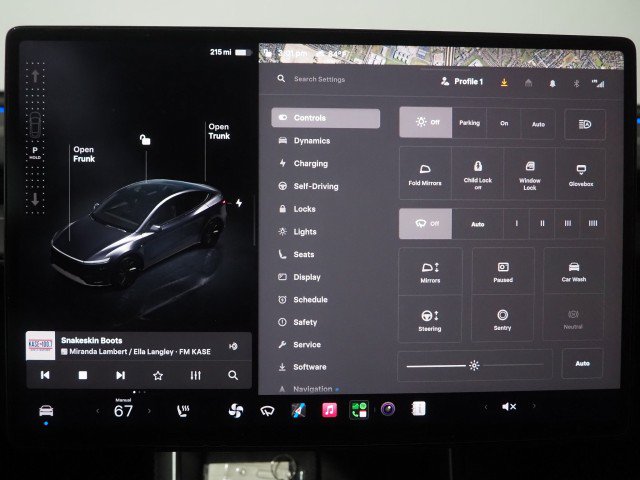Viewport: 640px width, 480px height.
Task: Open Profile 1 driver profile
Action: click(x=462, y=82)
